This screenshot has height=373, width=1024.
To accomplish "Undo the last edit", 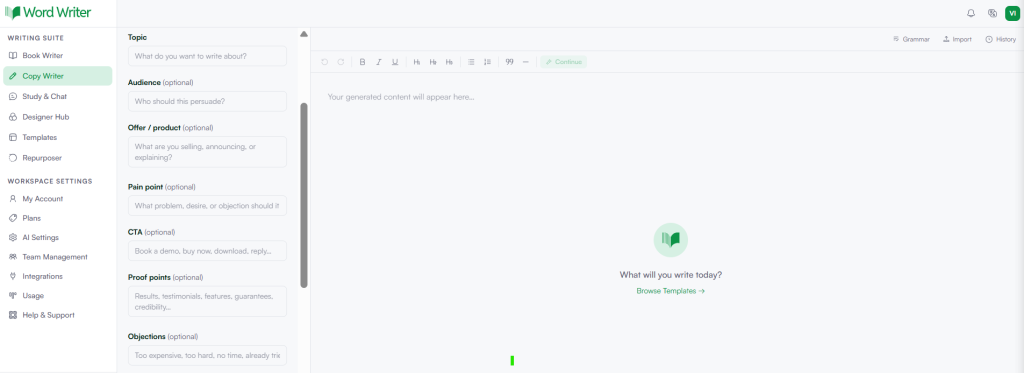I will click(x=325, y=62).
